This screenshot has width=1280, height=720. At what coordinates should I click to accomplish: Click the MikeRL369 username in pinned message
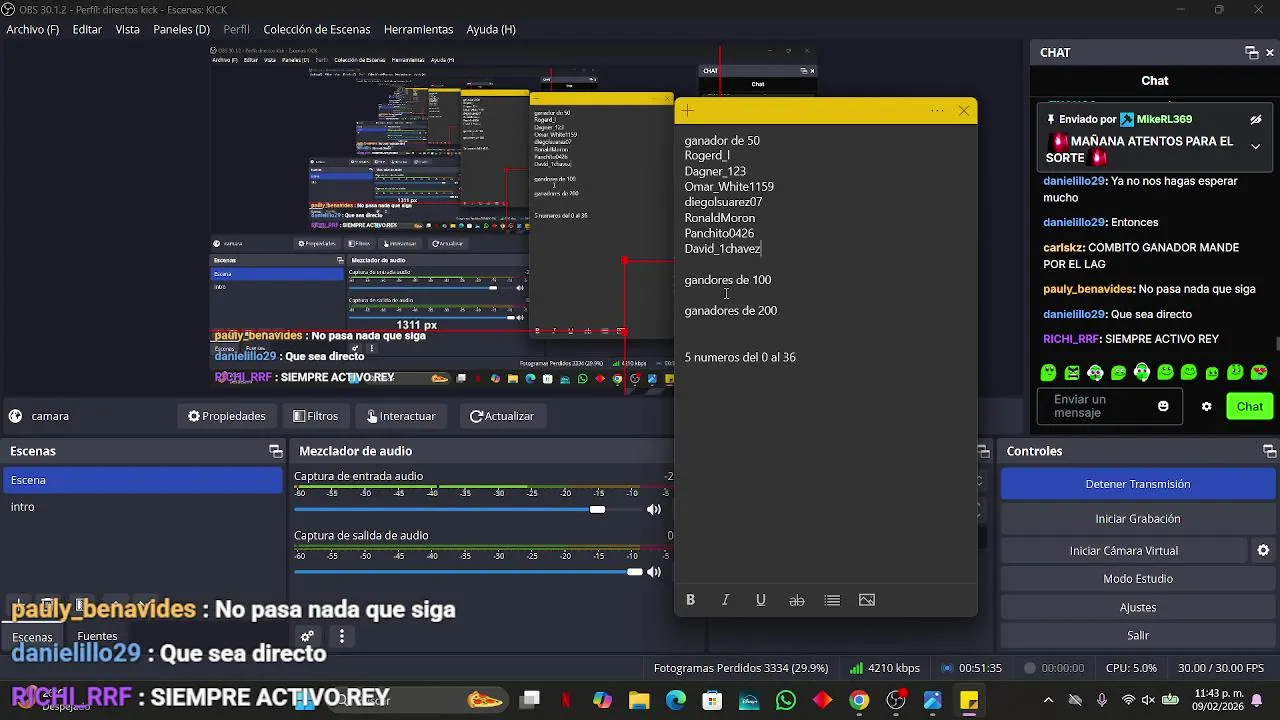(1164, 119)
